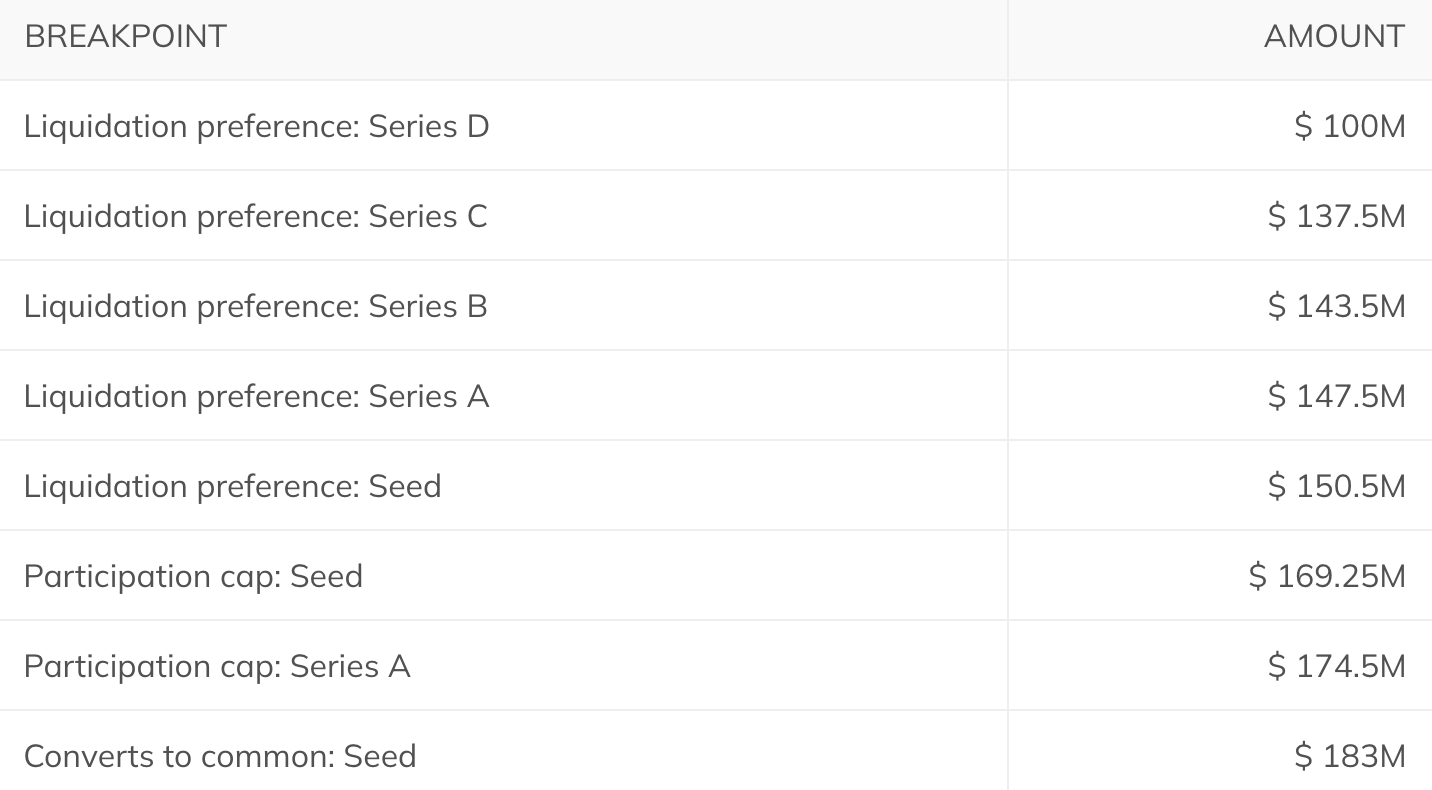This screenshot has width=1432, height=790.
Task: Click the $ 147.5M amount cell
Action: click(1220, 395)
